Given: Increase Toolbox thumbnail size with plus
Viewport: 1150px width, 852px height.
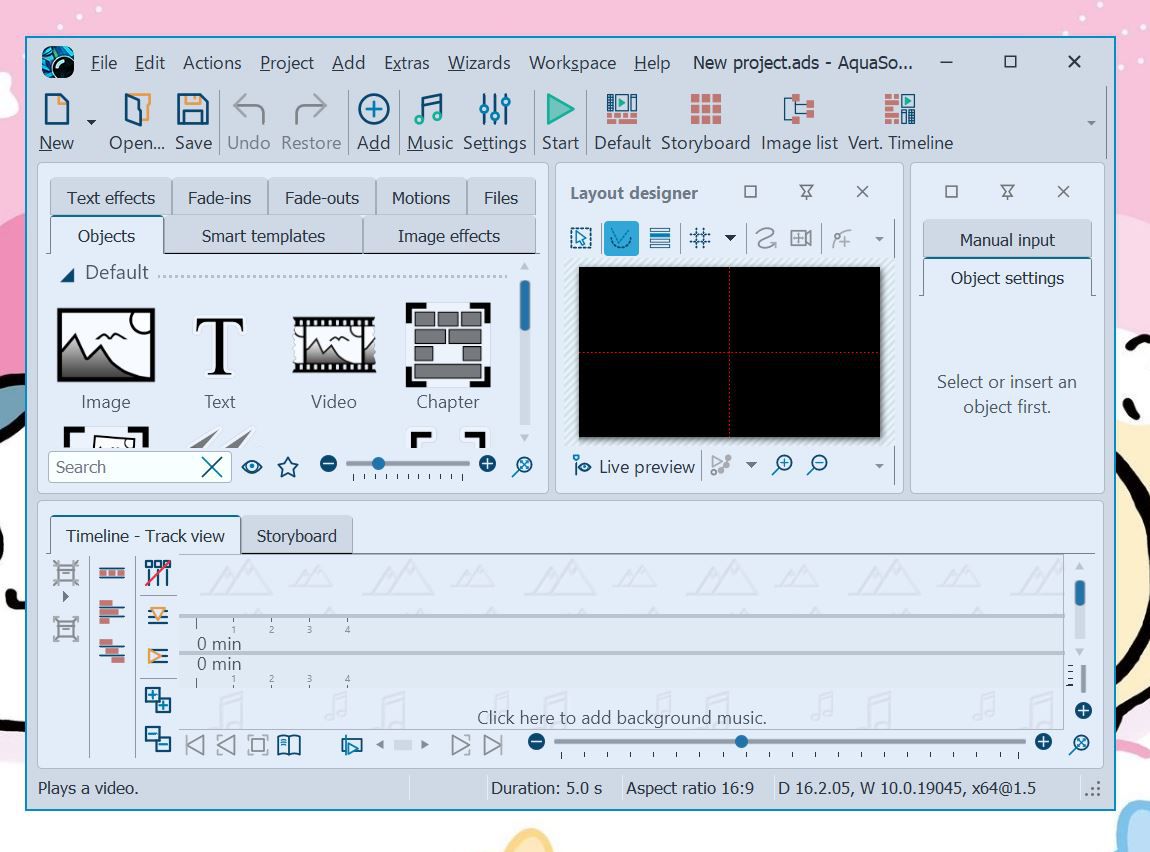Looking at the screenshot, I should tap(487, 463).
